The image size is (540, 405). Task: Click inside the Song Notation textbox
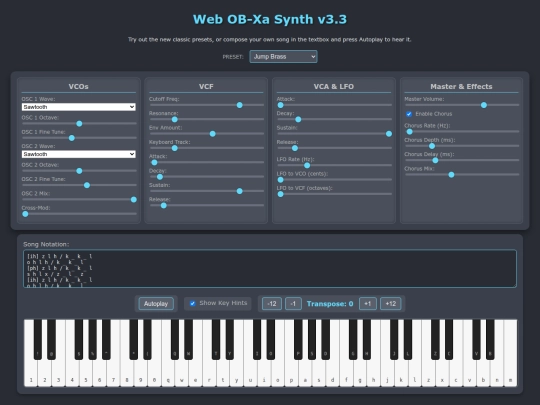coord(270,269)
